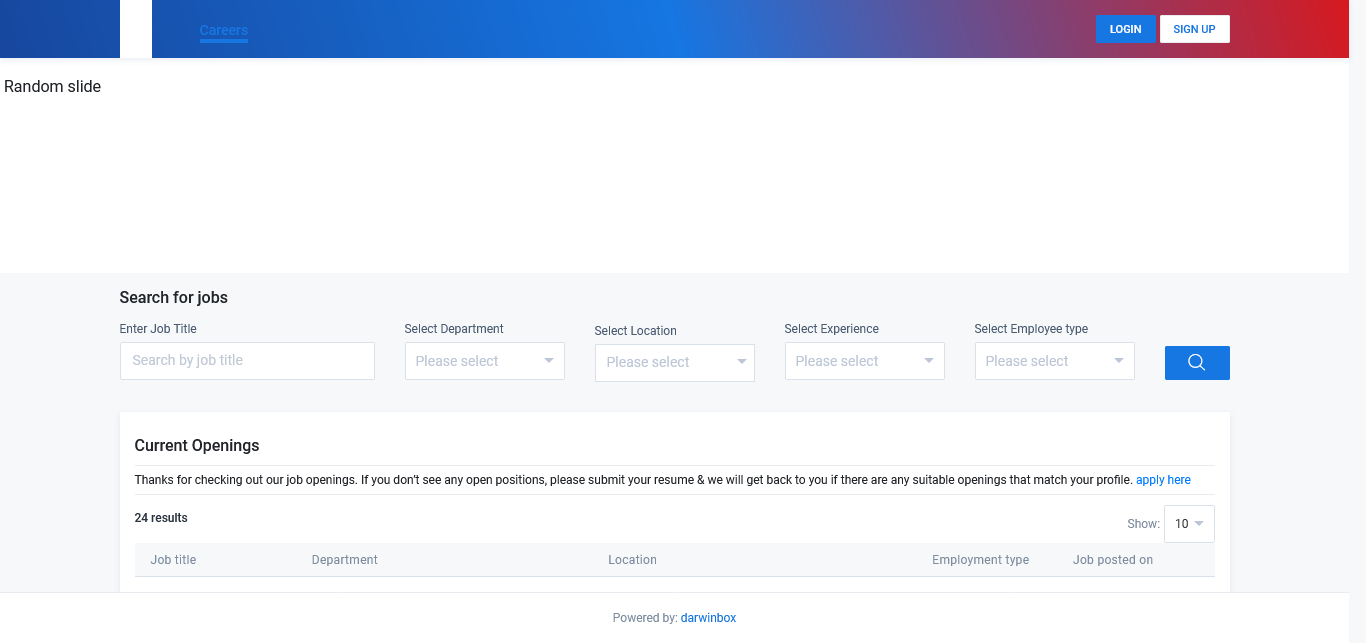Click the Department column header
The image size is (1366, 643).
[x=344, y=560]
